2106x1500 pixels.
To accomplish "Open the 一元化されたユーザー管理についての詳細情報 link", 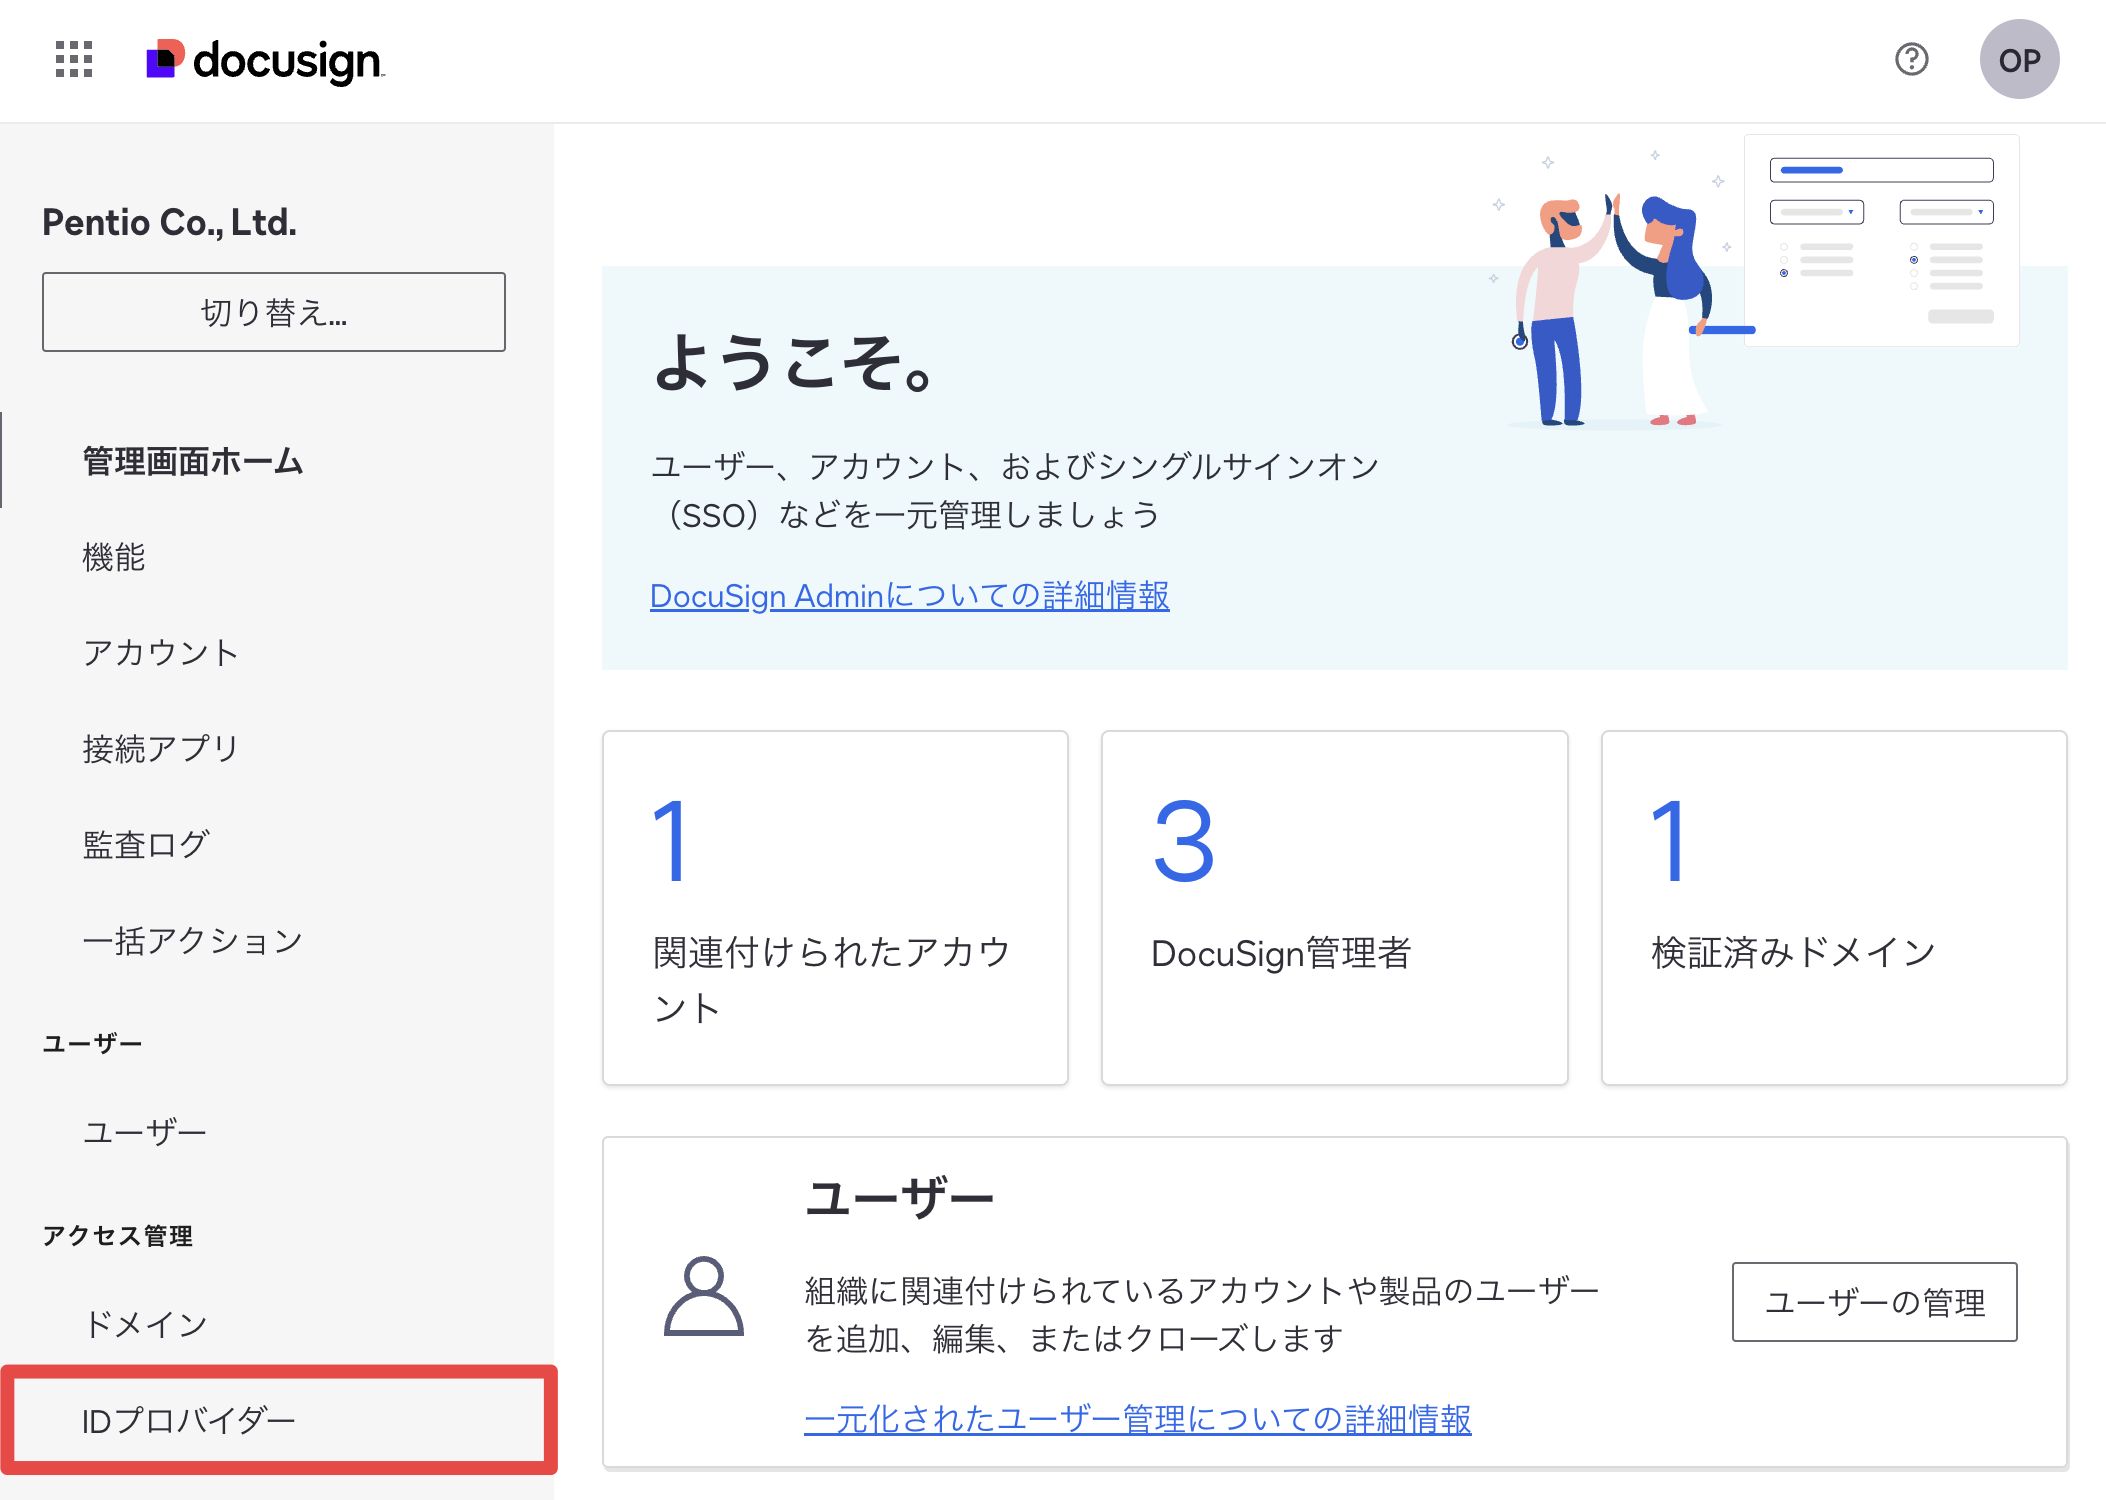I will click(1138, 1419).
